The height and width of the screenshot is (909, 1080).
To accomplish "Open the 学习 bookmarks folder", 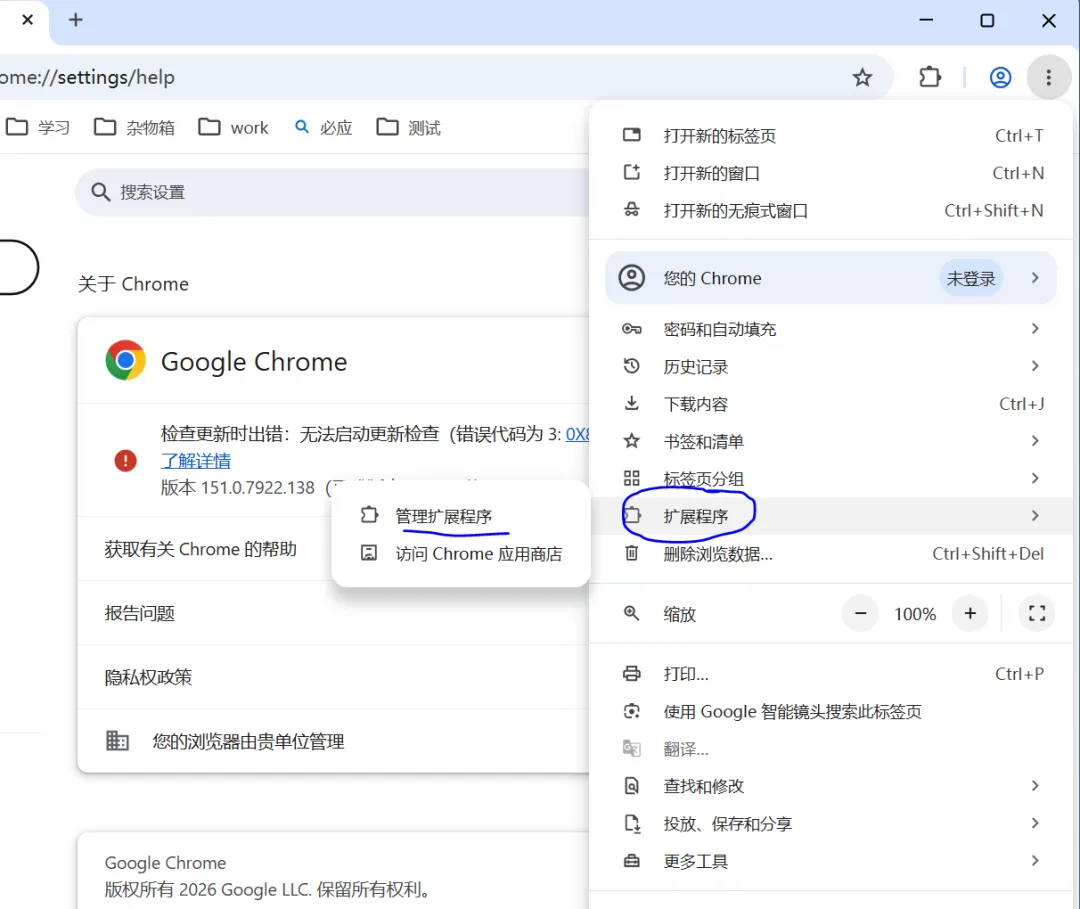I will tap(38, 127).
